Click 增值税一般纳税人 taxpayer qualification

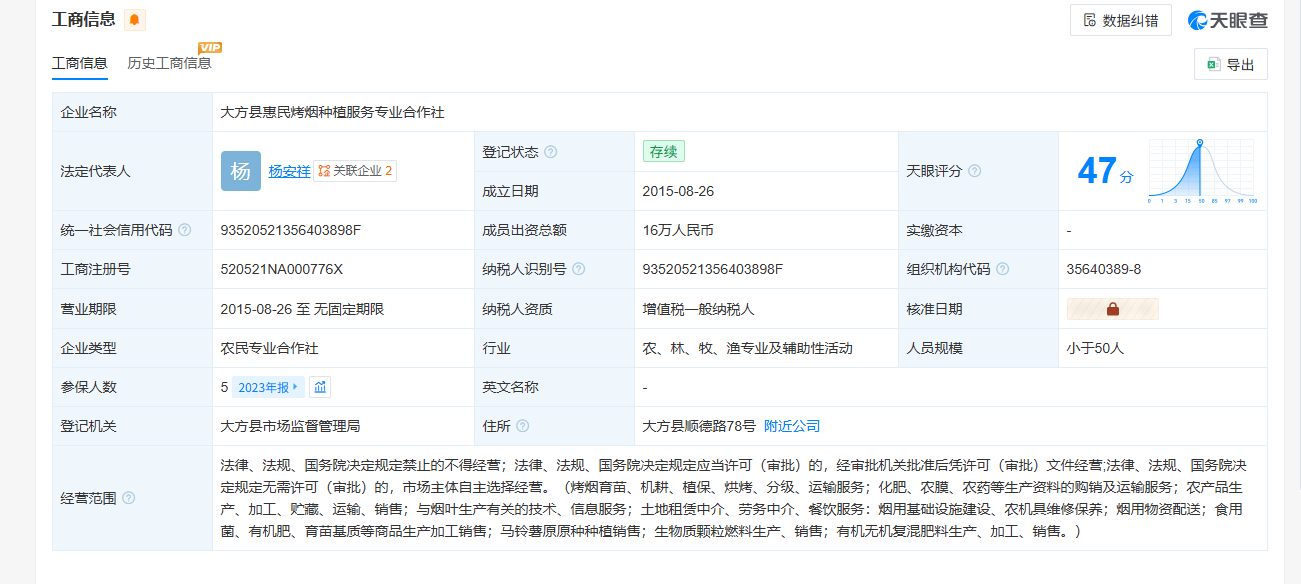pyautogui.click(x=699, y=309)
